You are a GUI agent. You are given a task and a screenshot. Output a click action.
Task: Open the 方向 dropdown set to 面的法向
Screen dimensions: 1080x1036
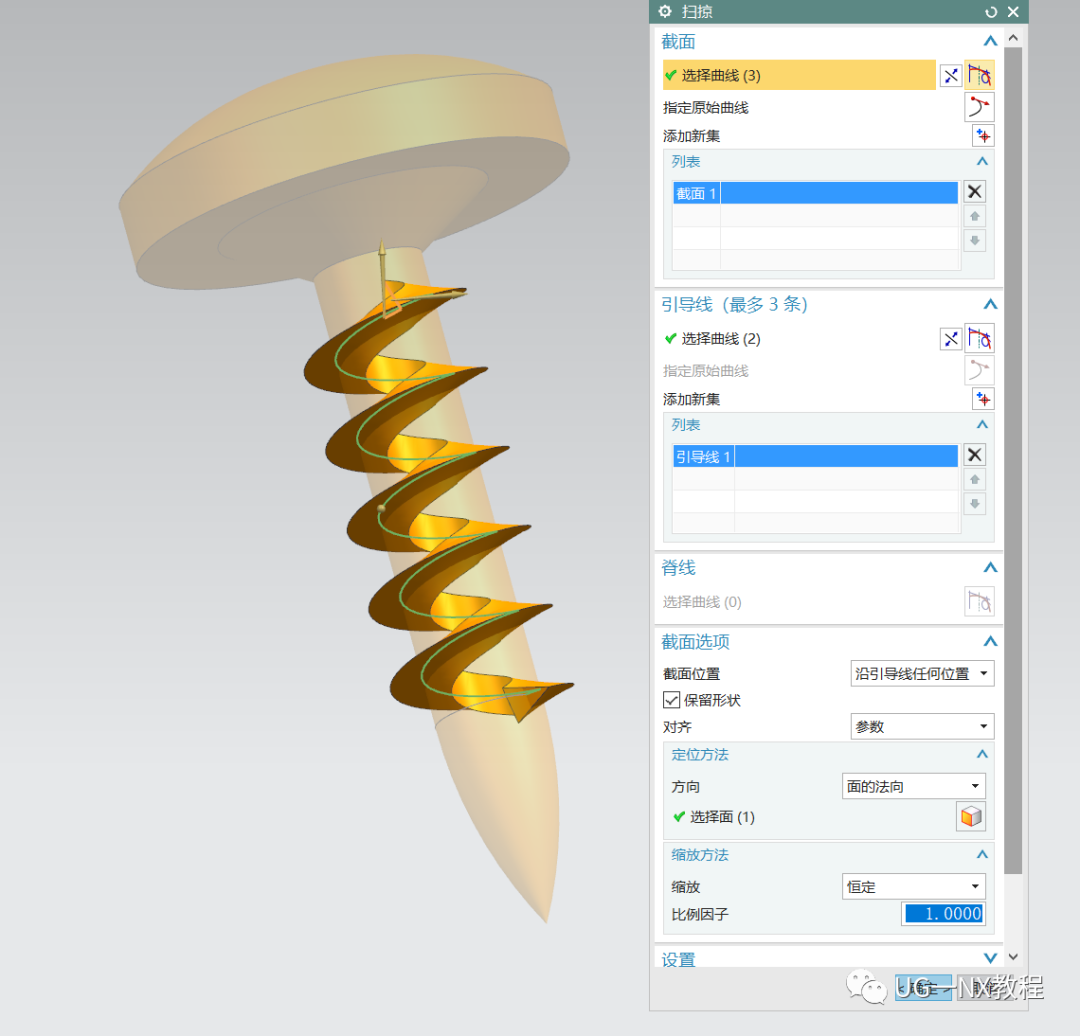pos(913,786)
